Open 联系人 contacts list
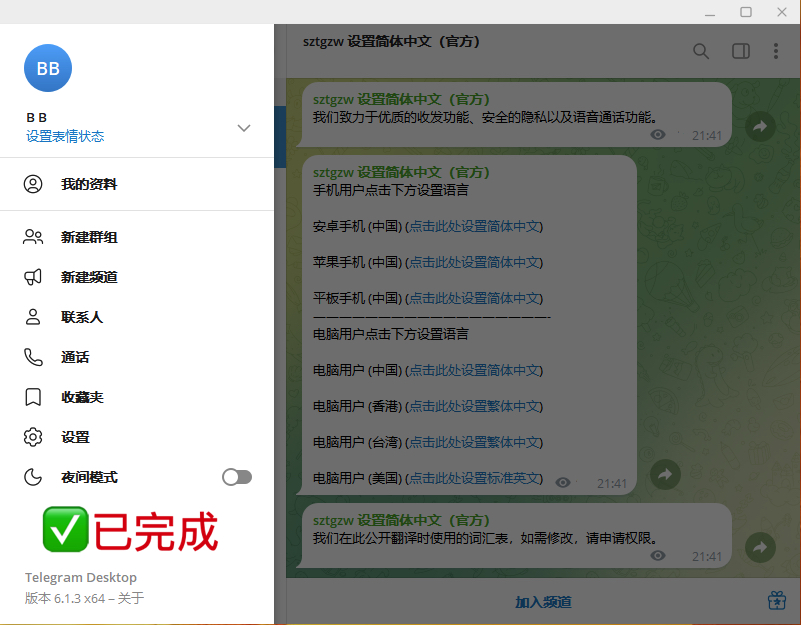This screenshot has width=801, height=625. 82,317
